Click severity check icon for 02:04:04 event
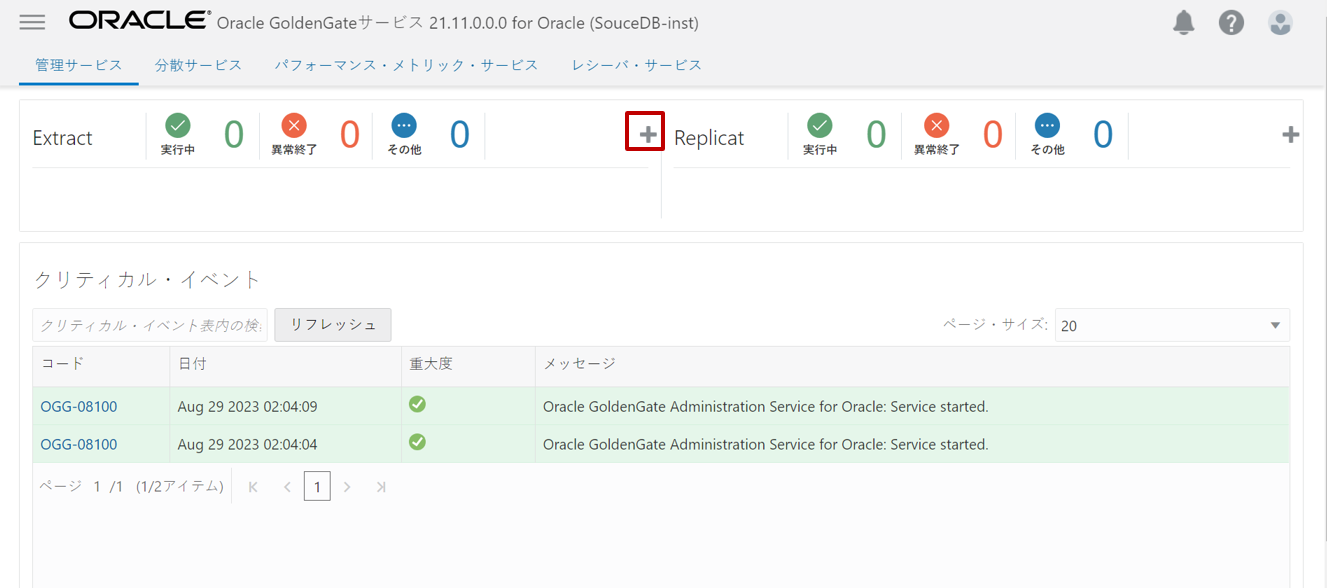Viewport: 1327px width, 588px height. (417, 442)
